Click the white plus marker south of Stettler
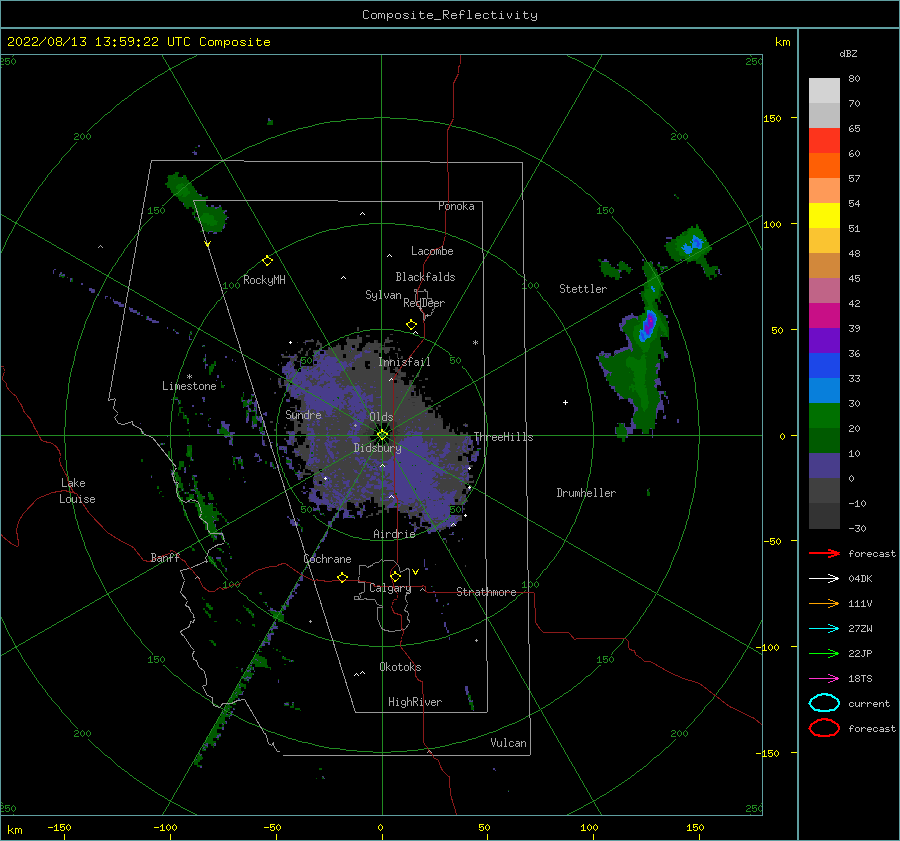The height and width of the screenshot is (841, 900). point(565,402)
